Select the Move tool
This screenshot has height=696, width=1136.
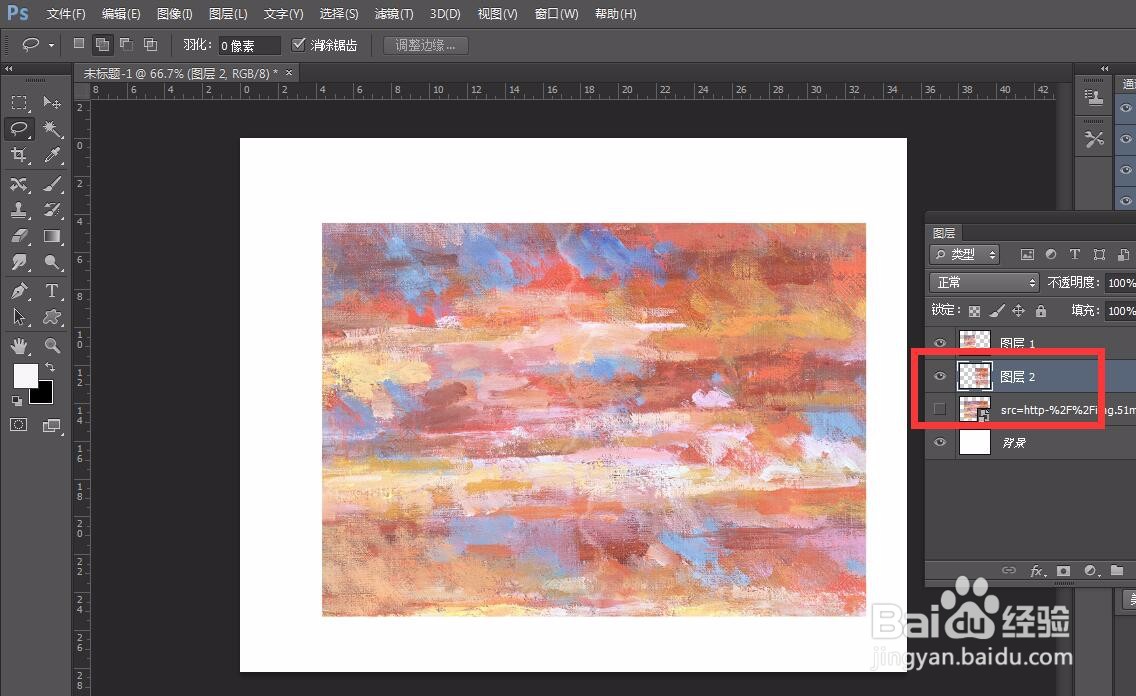point(51,103)
